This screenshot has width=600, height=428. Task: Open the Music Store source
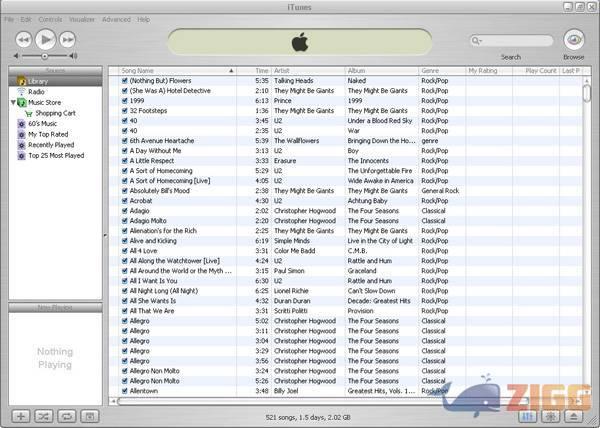coord(44,103)
